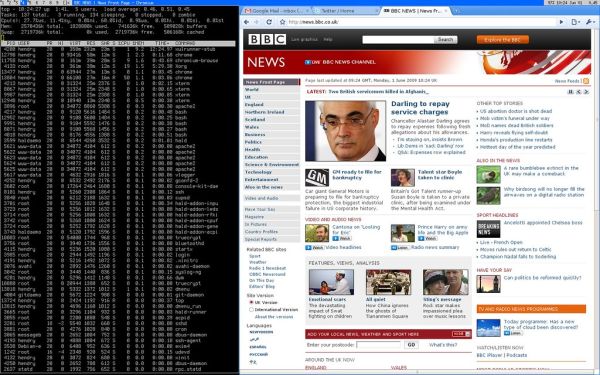Go back using the Chromium back arrow
600x375 pixels.
(246, 22)
